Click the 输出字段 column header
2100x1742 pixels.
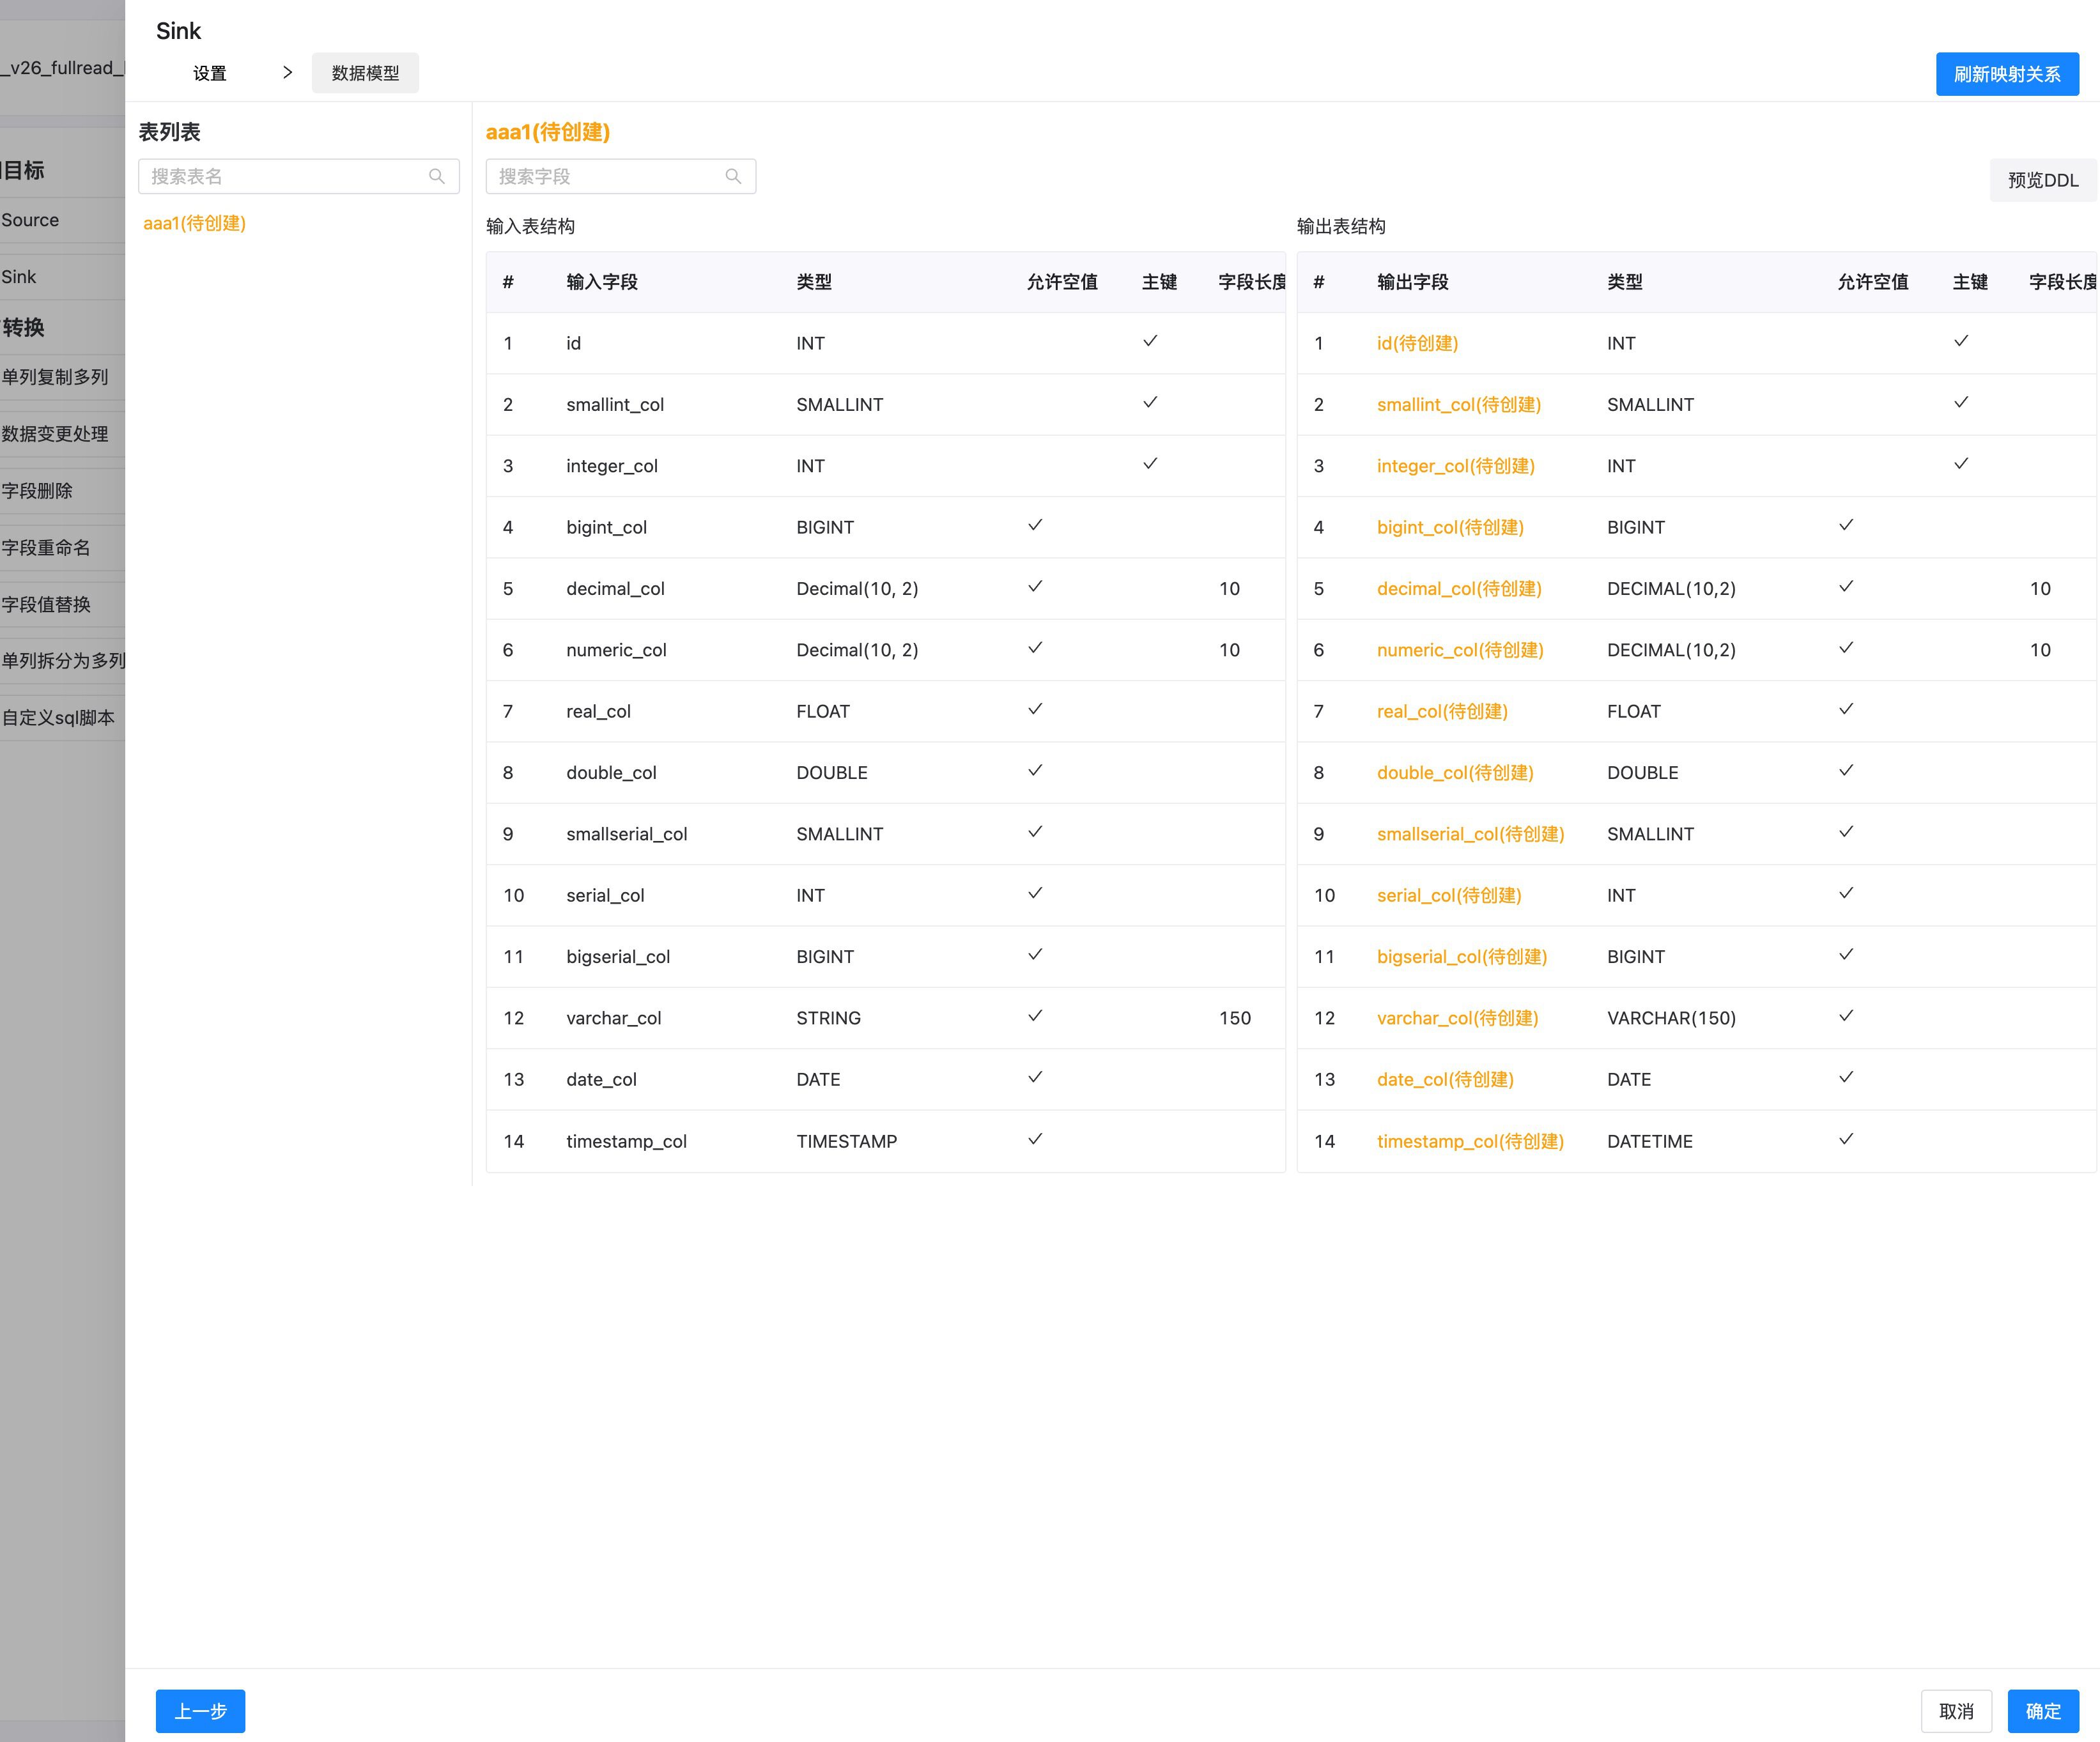[x=1413, y=282]
